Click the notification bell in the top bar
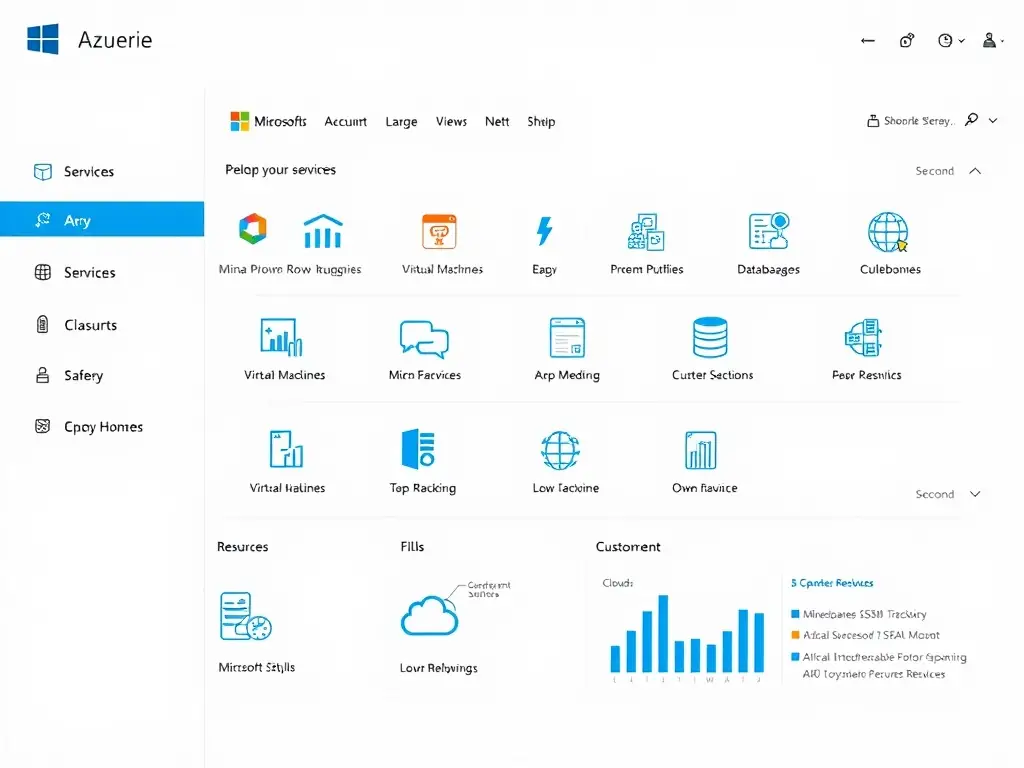 (x=907, y=40)
